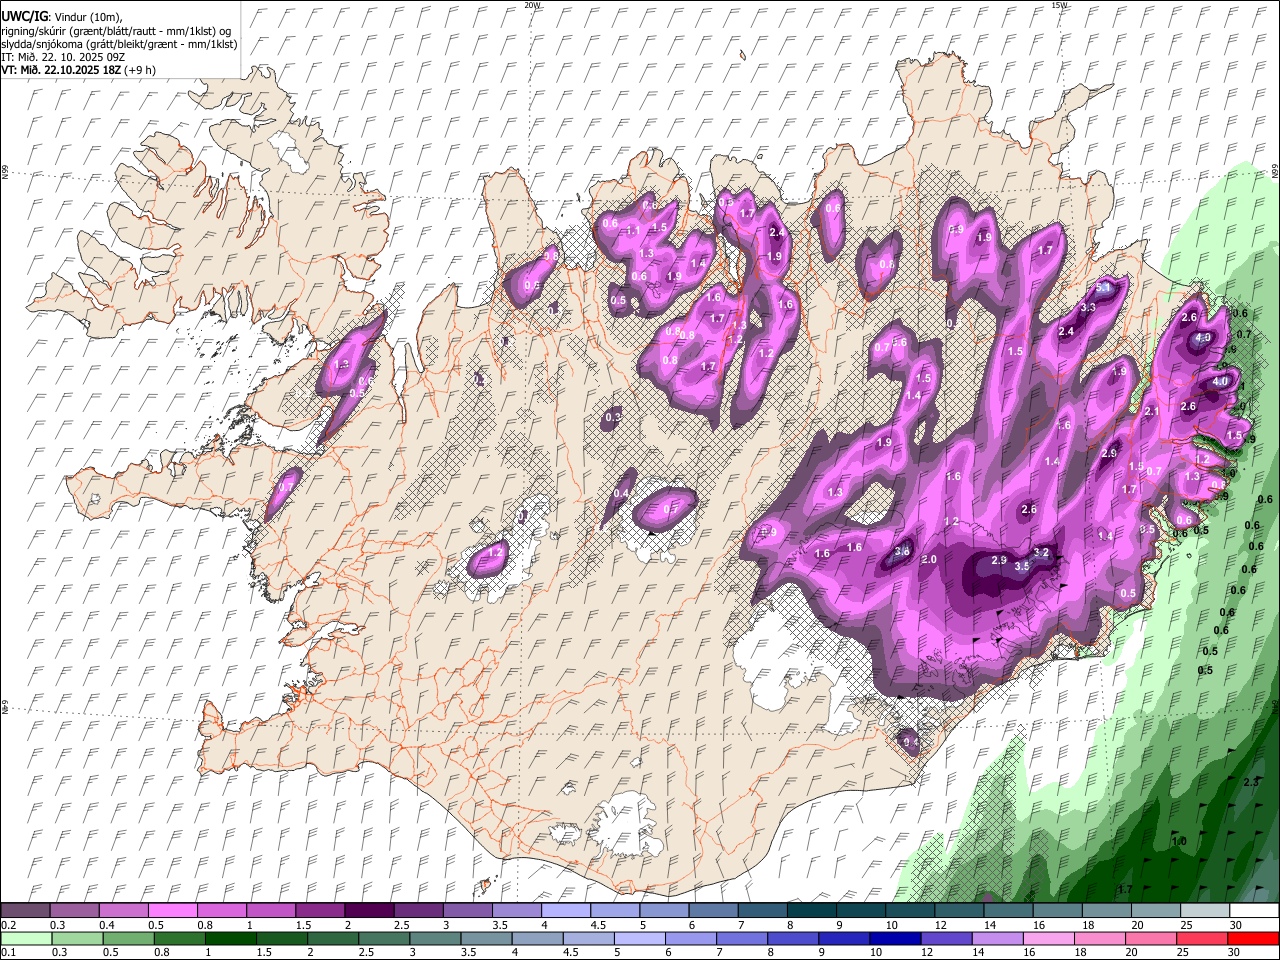The image size is (1280, 960).
Task: Pick the grey-purple 0.2 swatch in upper legend
Action: click(x=25, y=910)
